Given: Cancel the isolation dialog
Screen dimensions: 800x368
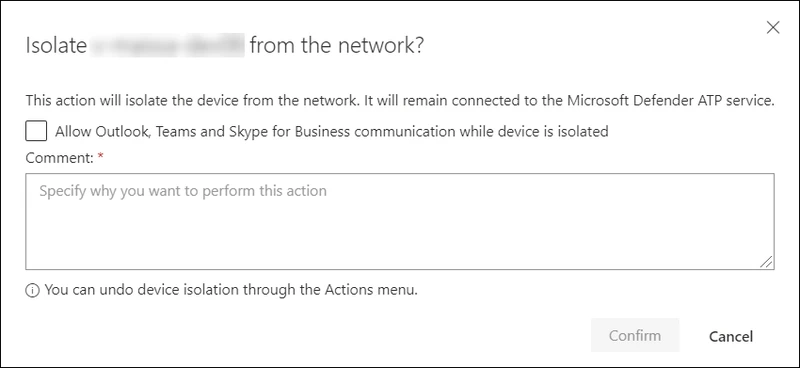Looking at the screenshot, I should click(x=731, y=336).
